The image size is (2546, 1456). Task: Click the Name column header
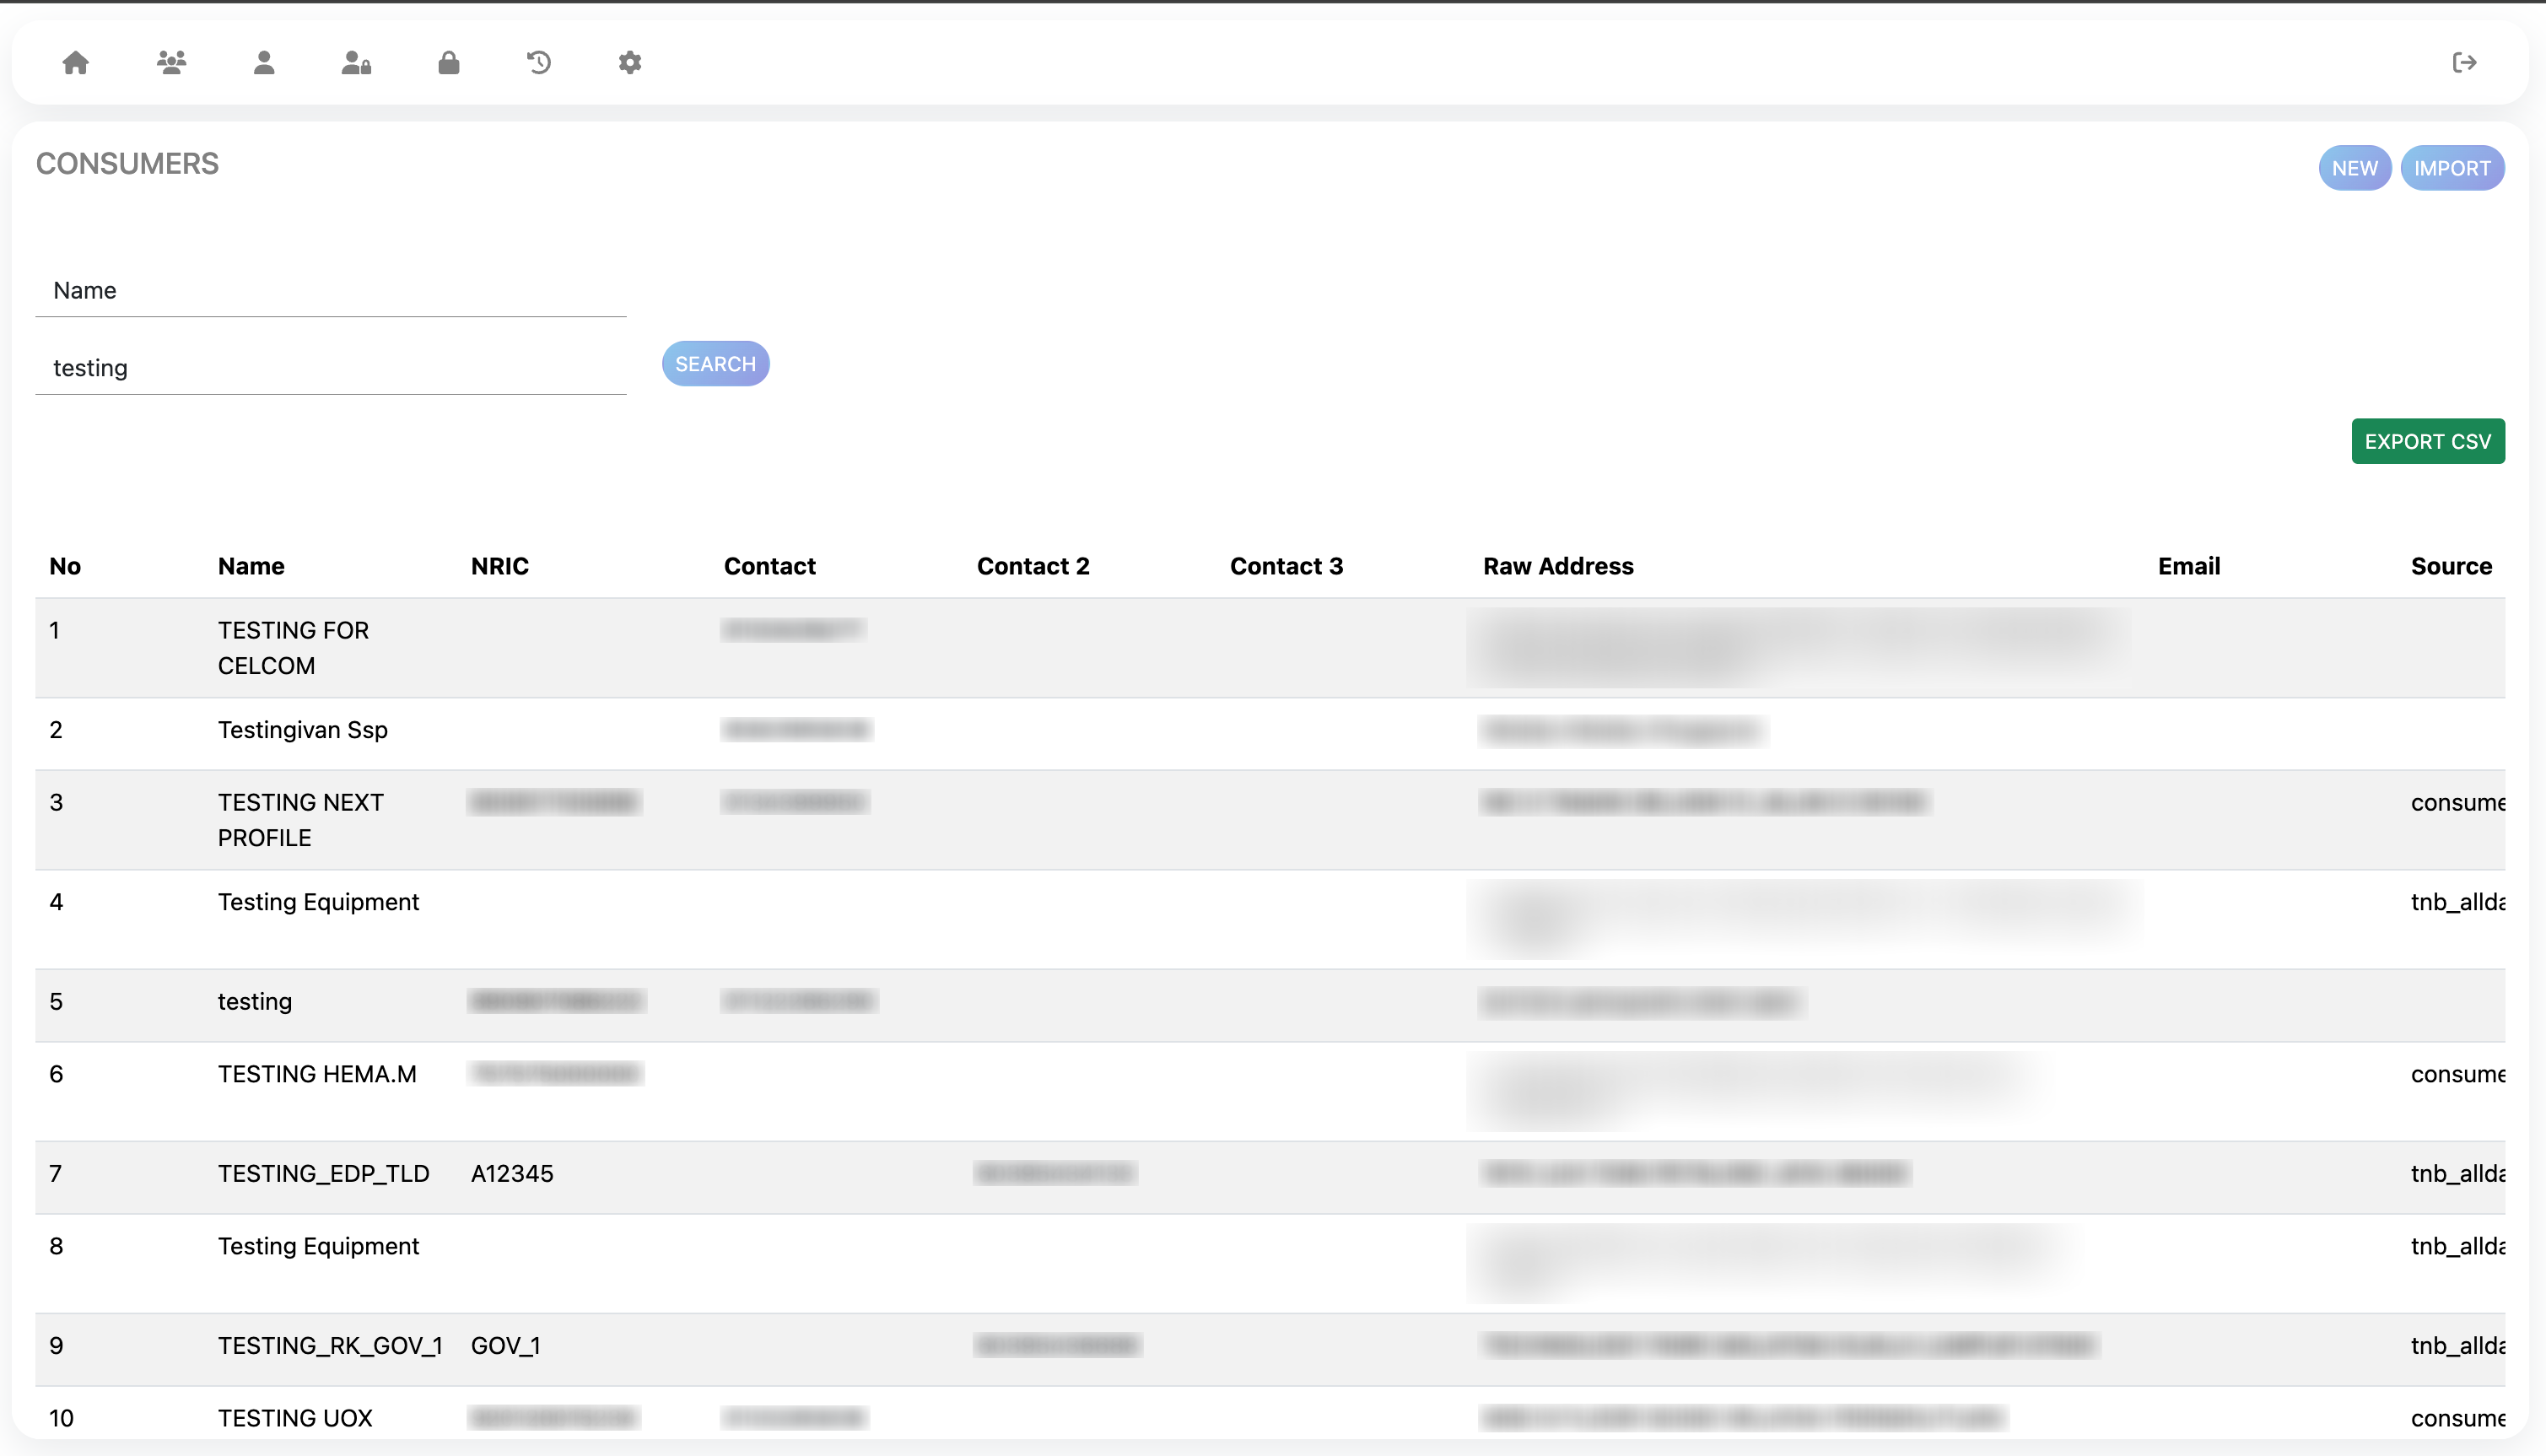pyautogui.click(x=251, y=566)
